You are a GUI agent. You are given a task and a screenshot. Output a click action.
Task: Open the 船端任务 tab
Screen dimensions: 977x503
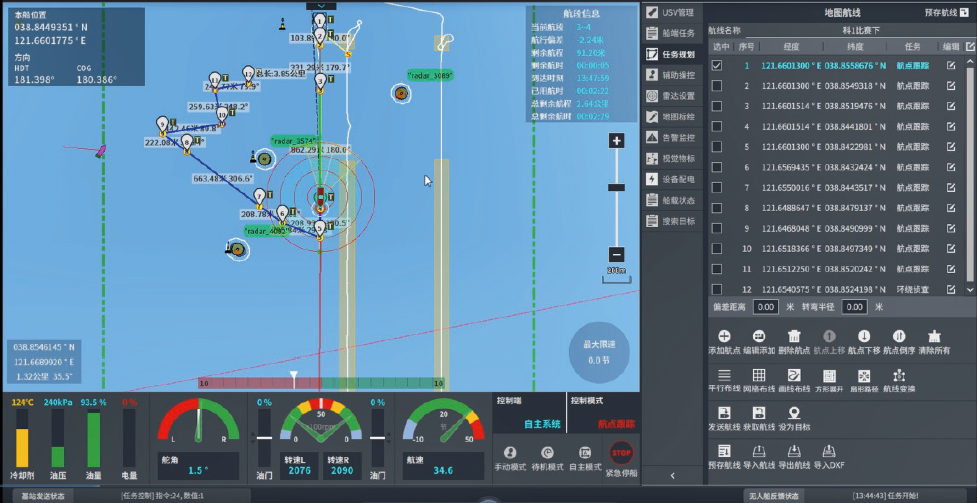pos(672,34)
